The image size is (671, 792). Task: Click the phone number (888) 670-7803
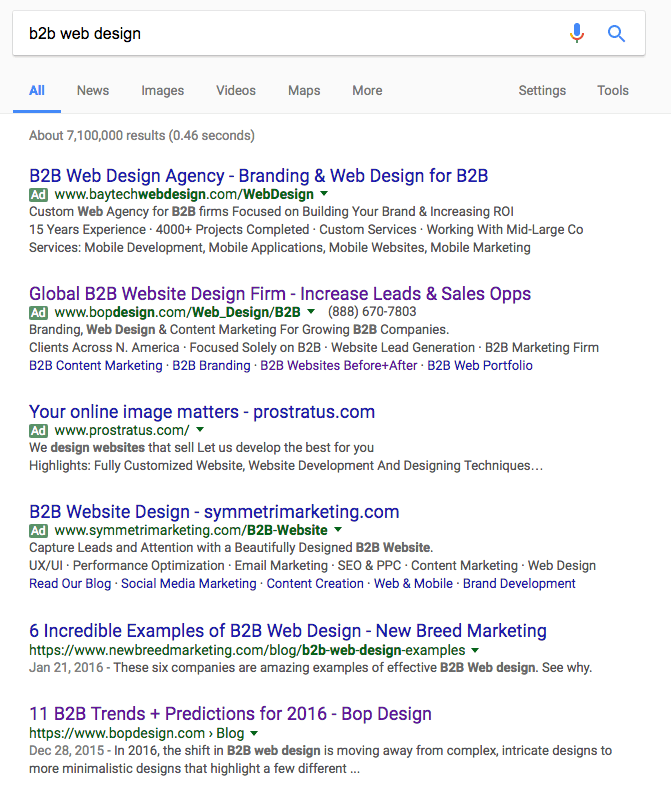click(372, 312)
